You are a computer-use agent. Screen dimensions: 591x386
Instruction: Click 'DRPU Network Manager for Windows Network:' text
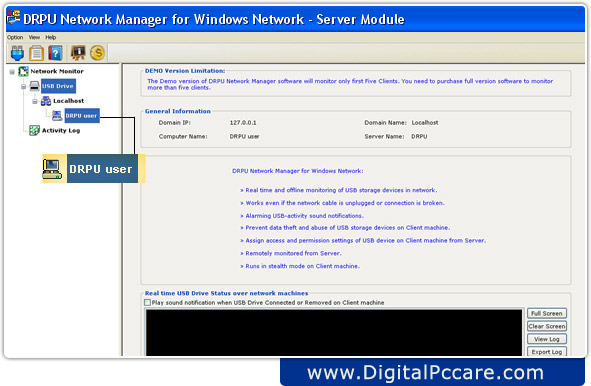298,171
